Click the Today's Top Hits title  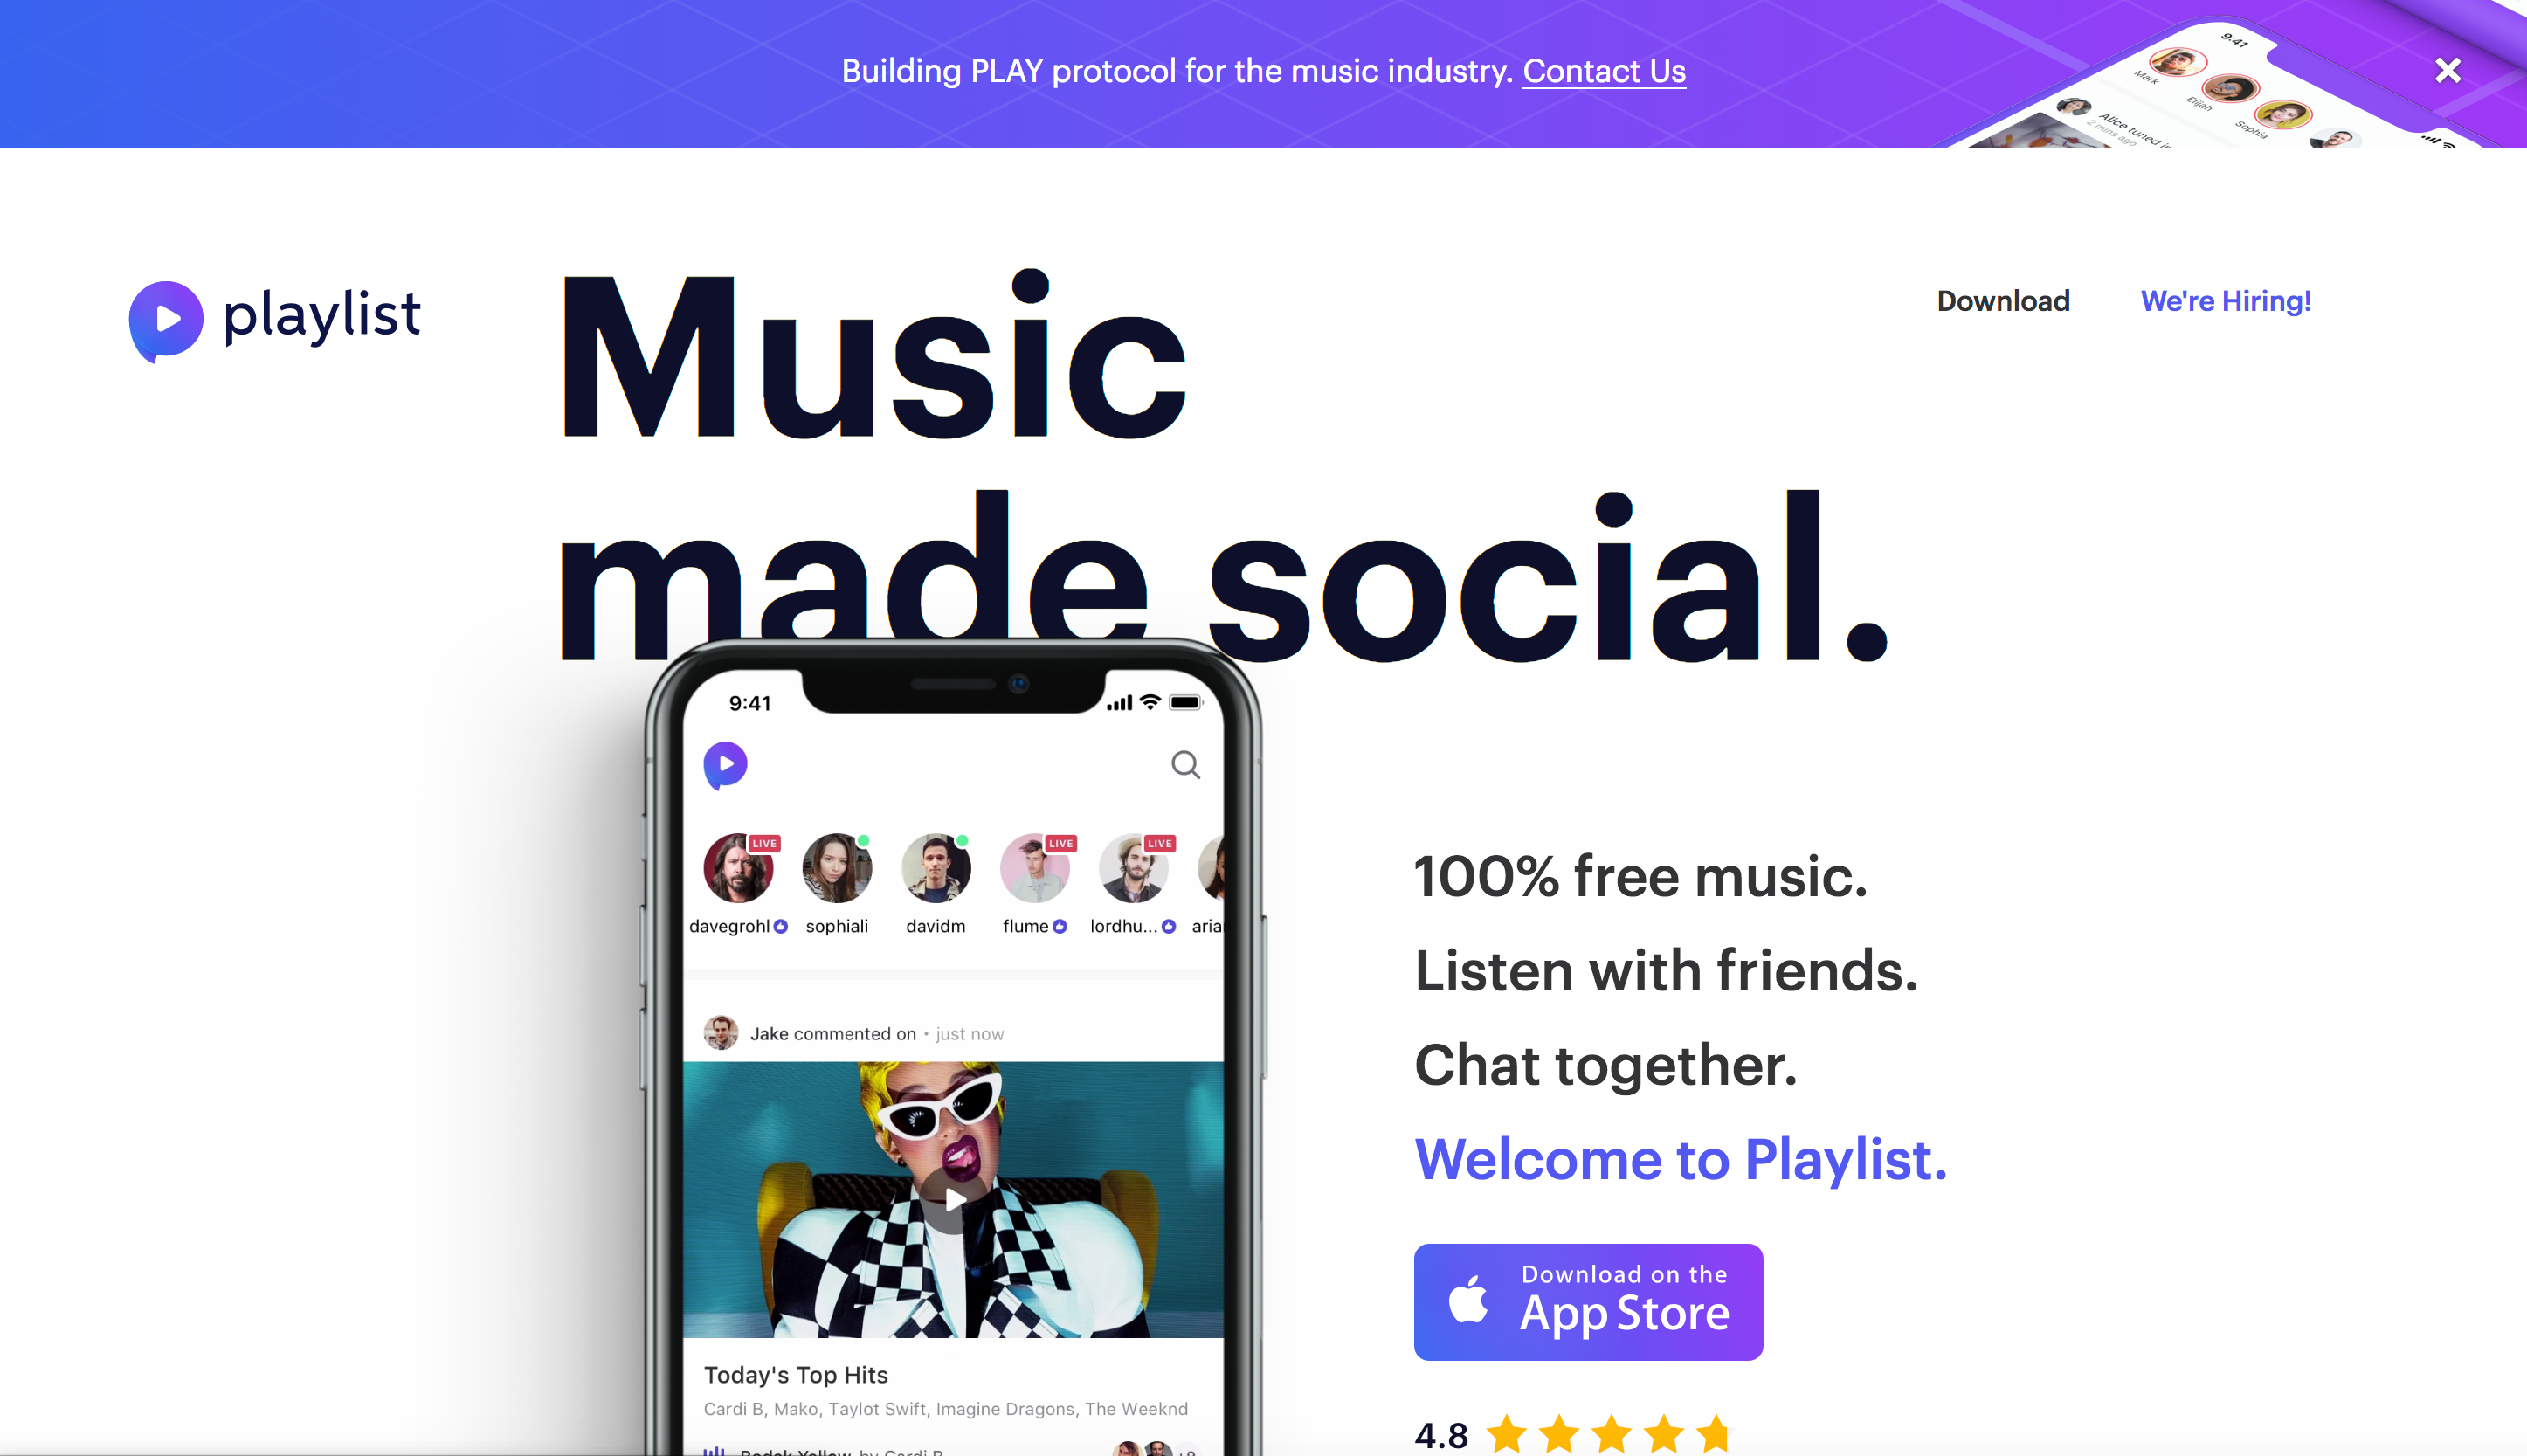pyautogui.click(x=795, y=1375)
